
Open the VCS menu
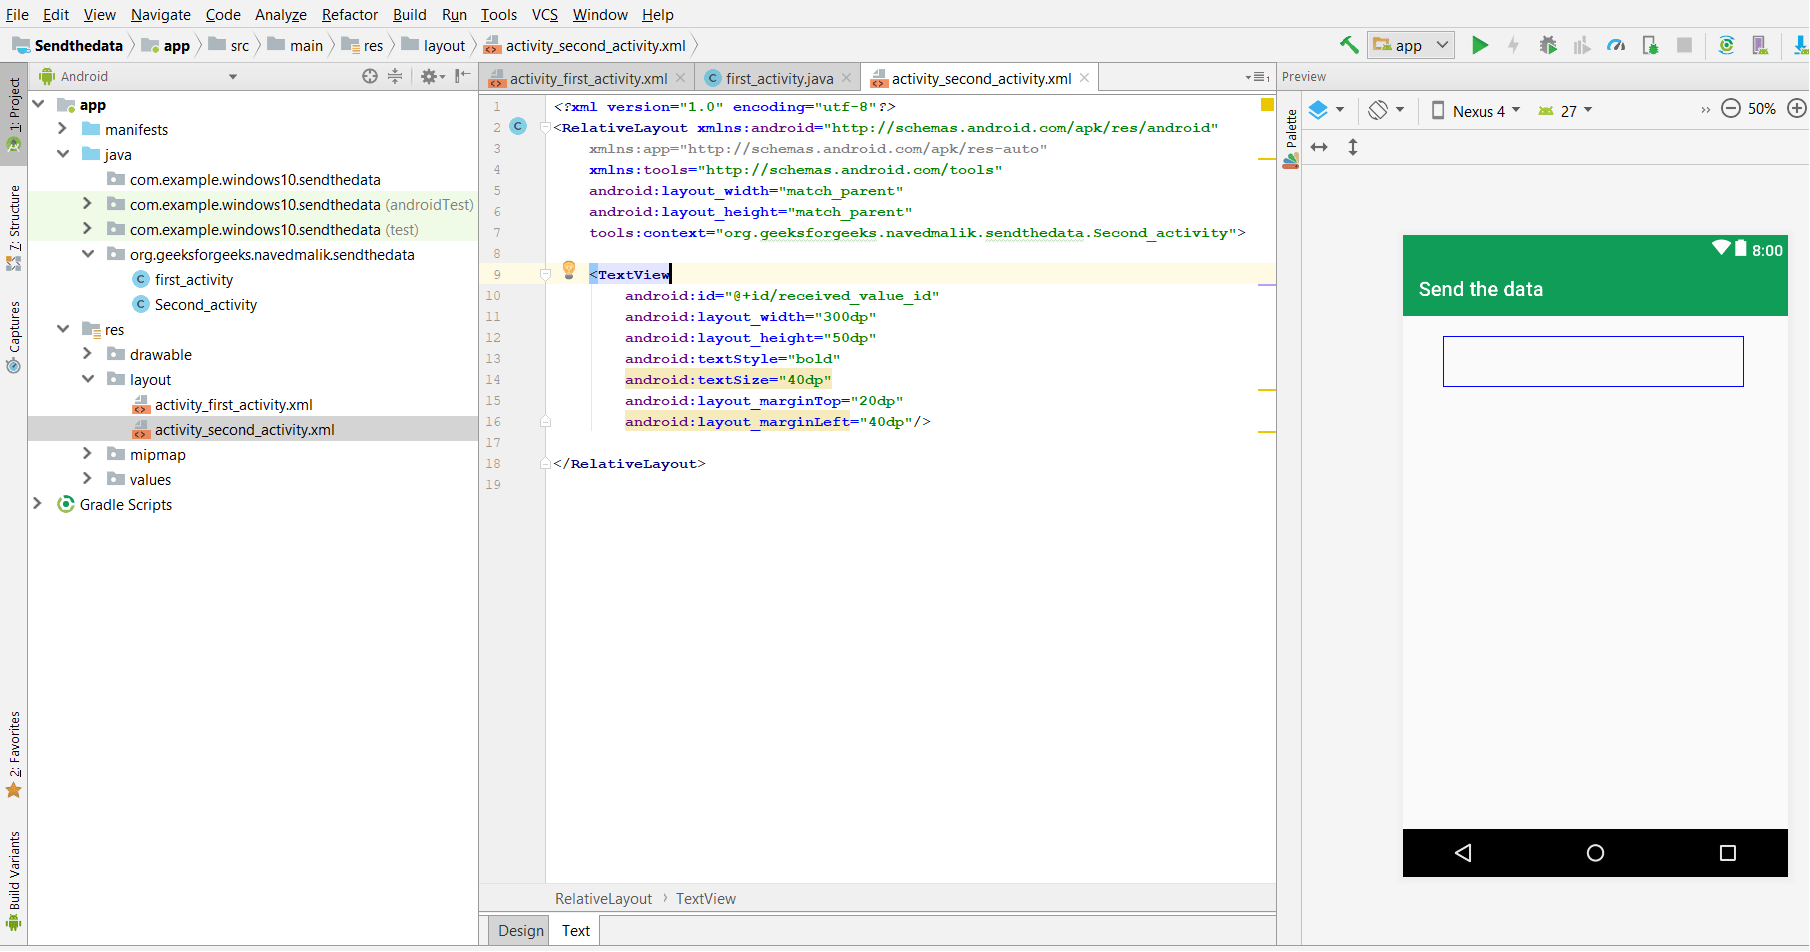[x=545, y=14]
